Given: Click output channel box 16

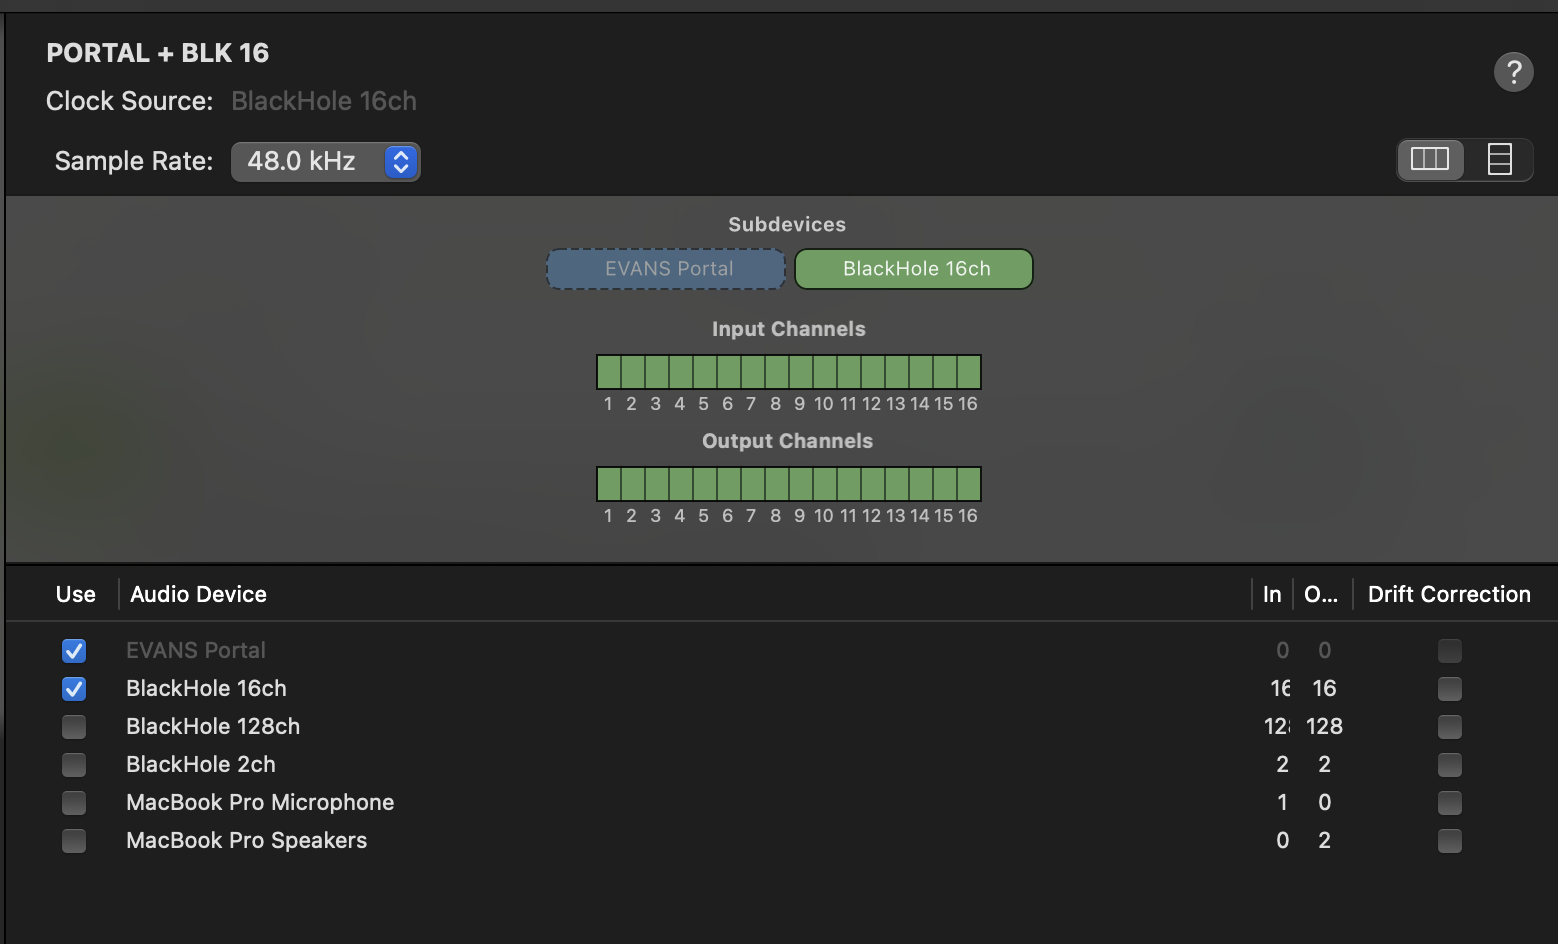Looking at the screenshot, I should click(x=969, y=484).
